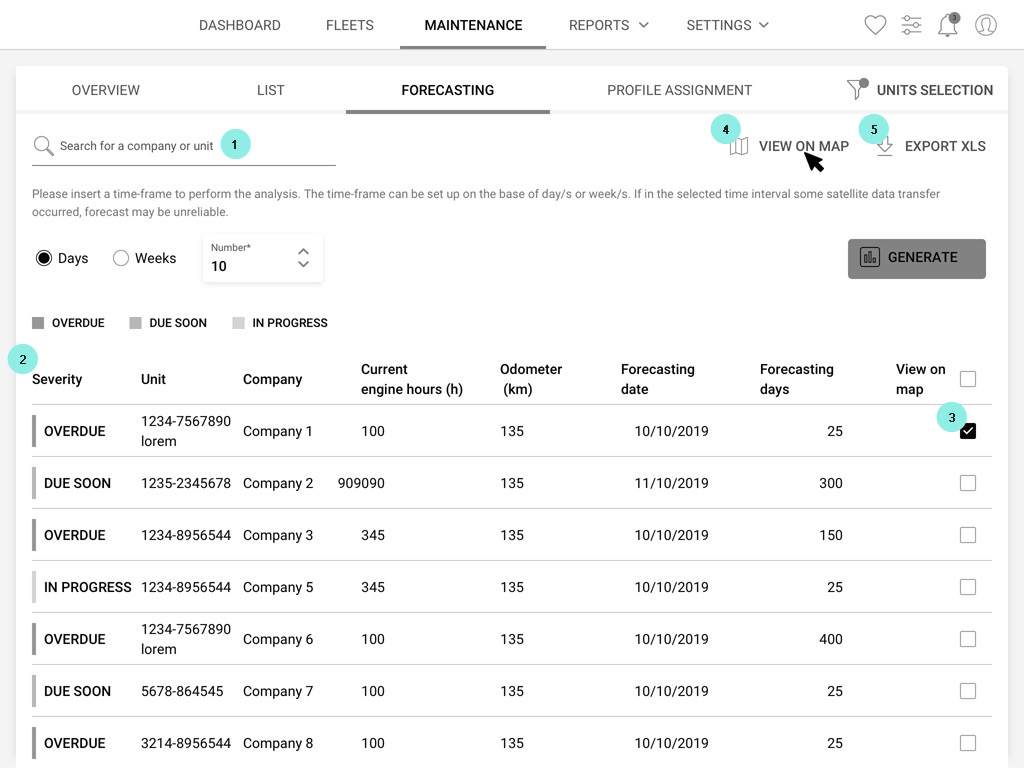Image resolution: width=1024 pixels, height=768 pixels.
Task: Click the Company 5 cell
Action: pyautogui.click(x=278, y=587)
